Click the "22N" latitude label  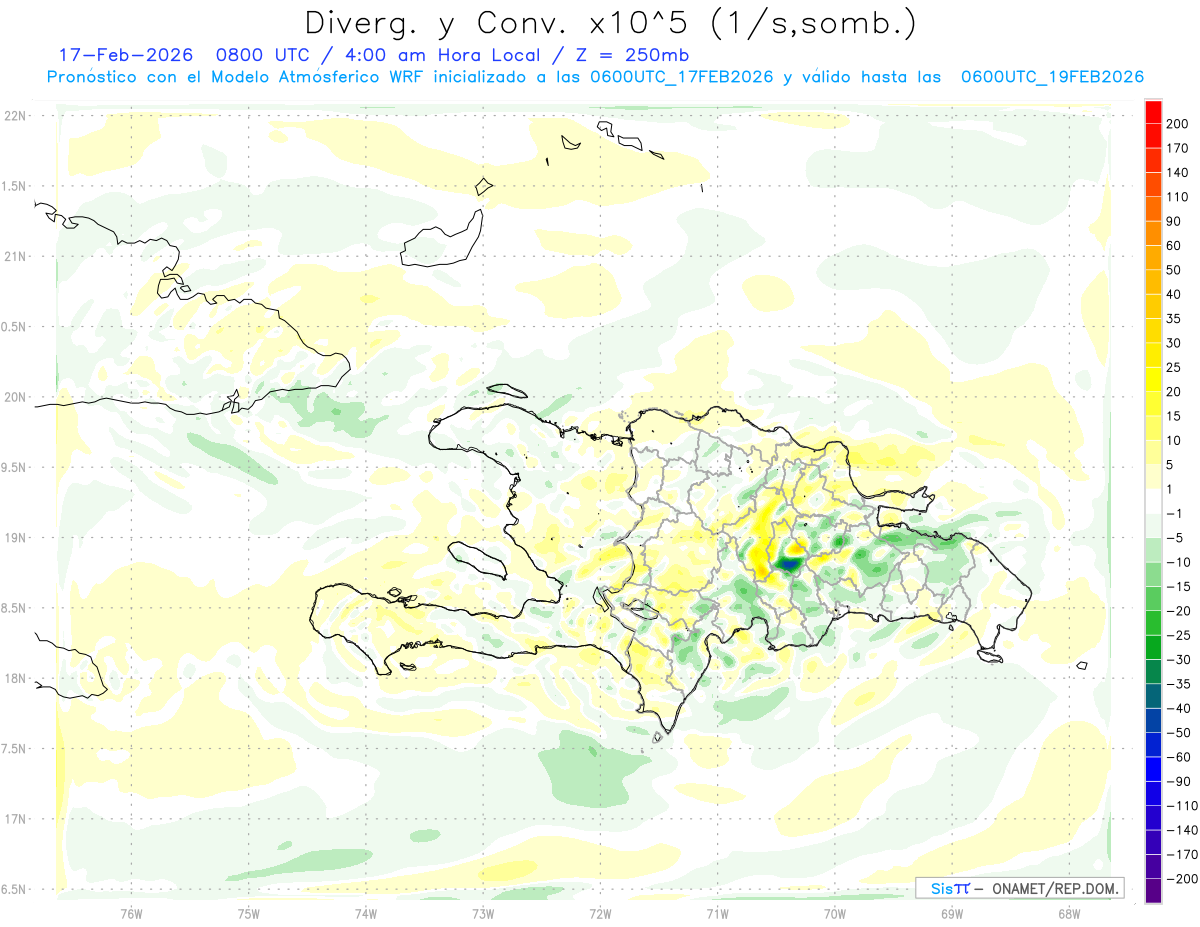(x=14, y=116)
